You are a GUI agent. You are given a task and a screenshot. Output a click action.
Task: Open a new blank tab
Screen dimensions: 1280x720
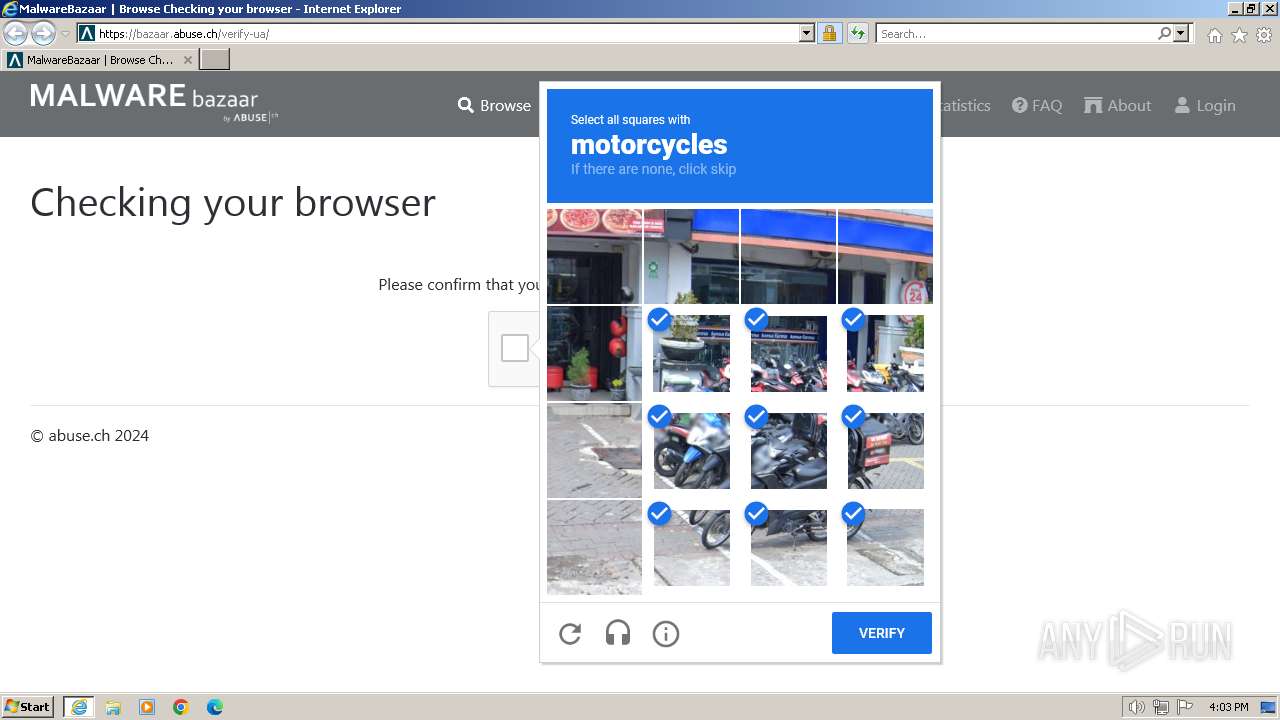coord(215,60)
